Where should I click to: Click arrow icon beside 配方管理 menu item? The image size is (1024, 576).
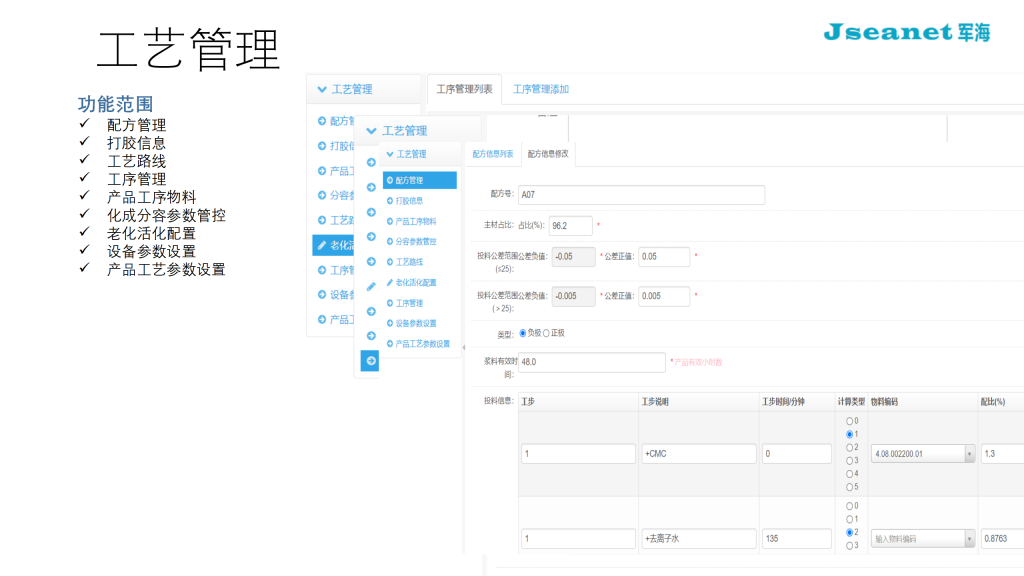pos(389,180)
